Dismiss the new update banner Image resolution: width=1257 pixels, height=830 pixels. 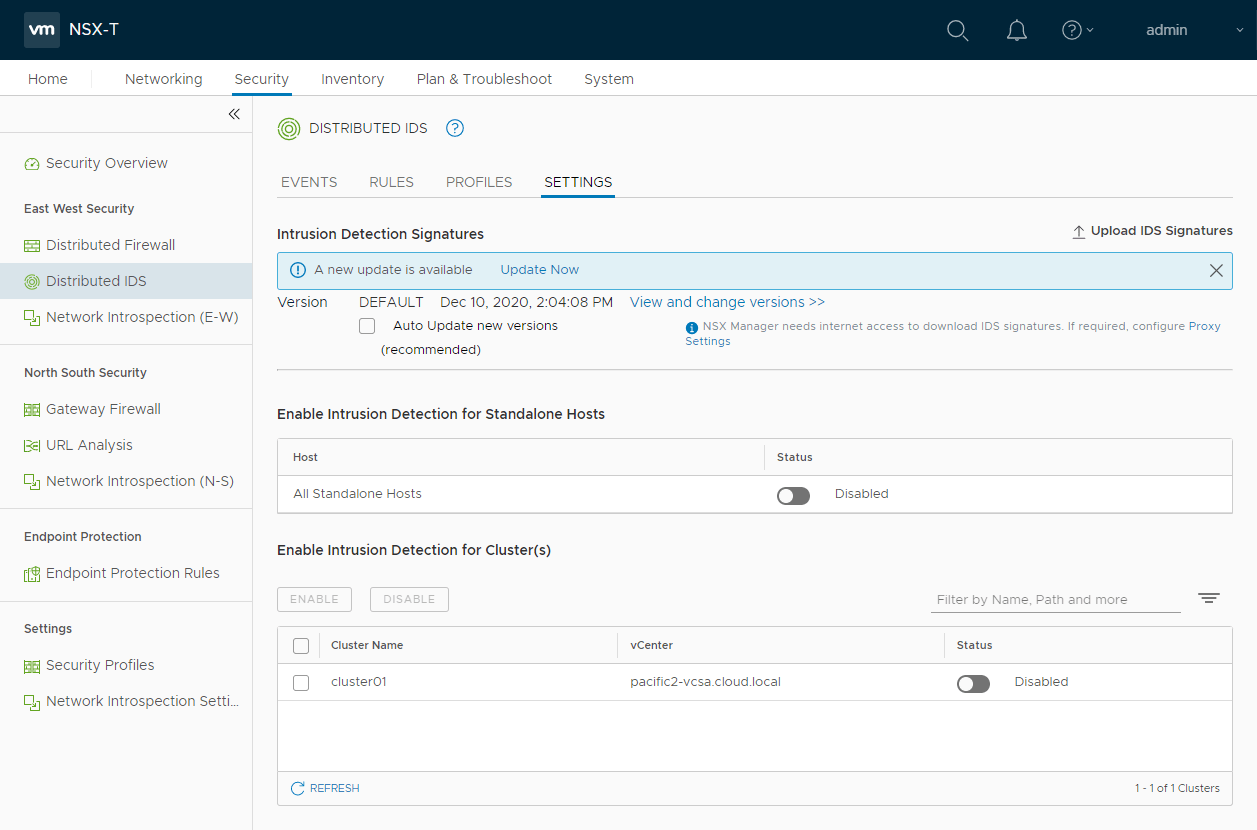(x=1216, y=271)
